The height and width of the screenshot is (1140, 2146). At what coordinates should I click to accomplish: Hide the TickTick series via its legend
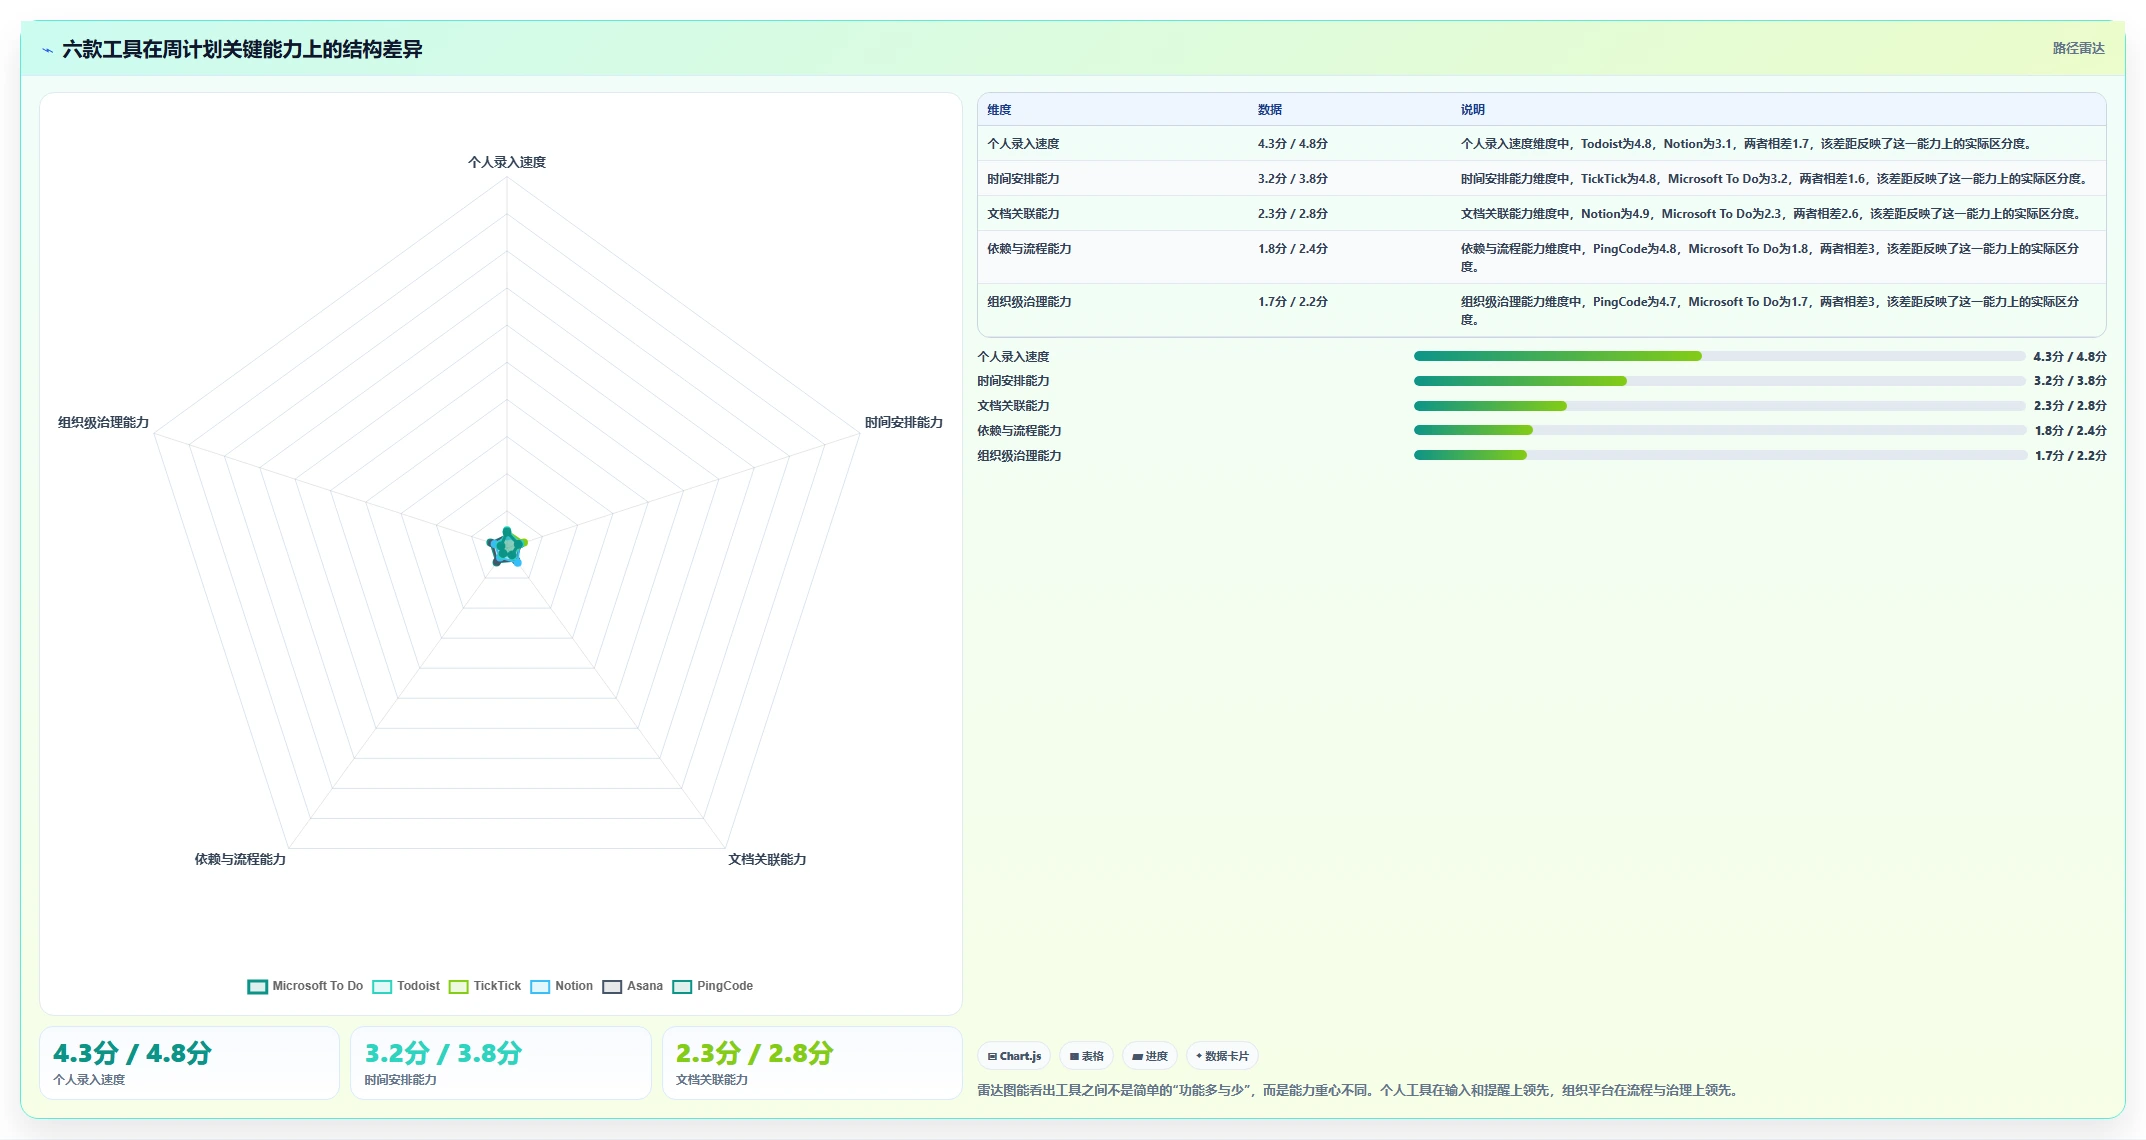pyautogui.click(x=485, y=986)
